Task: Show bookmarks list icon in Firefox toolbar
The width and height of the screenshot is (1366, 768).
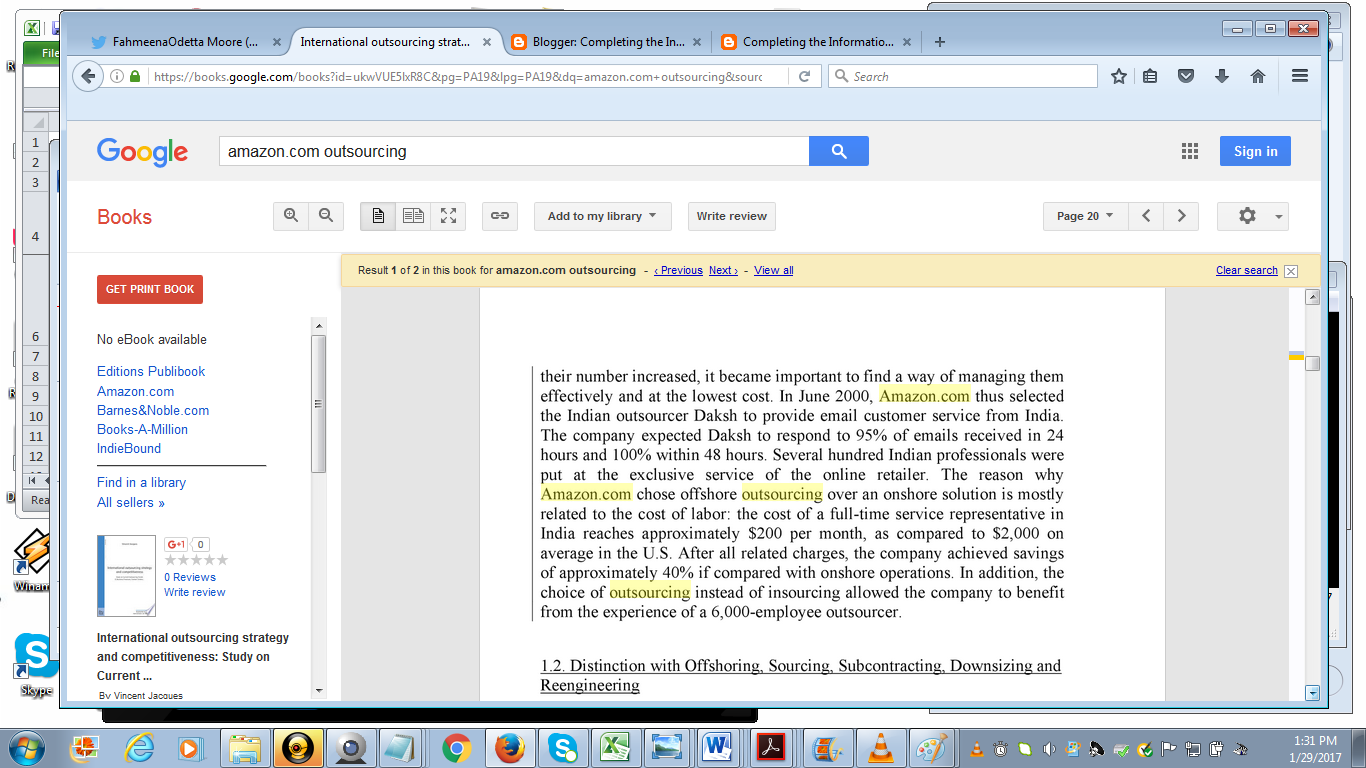Action: pyautogui.click(x=1150, y=76)
